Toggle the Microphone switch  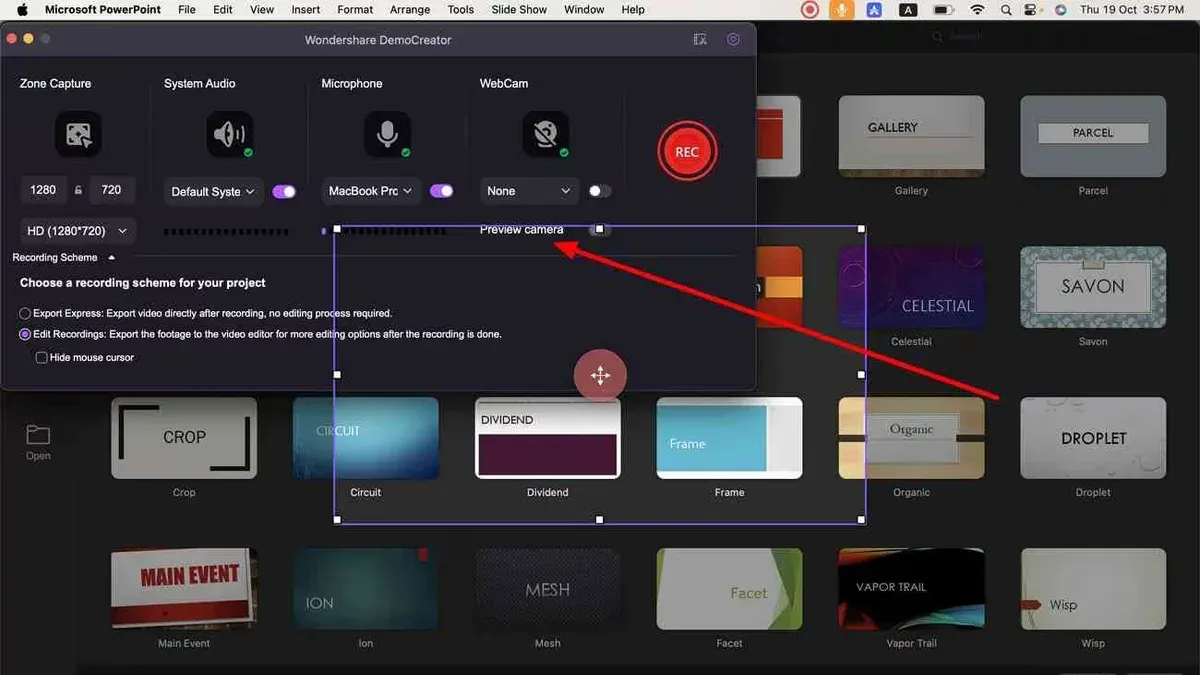click(441, 191)
